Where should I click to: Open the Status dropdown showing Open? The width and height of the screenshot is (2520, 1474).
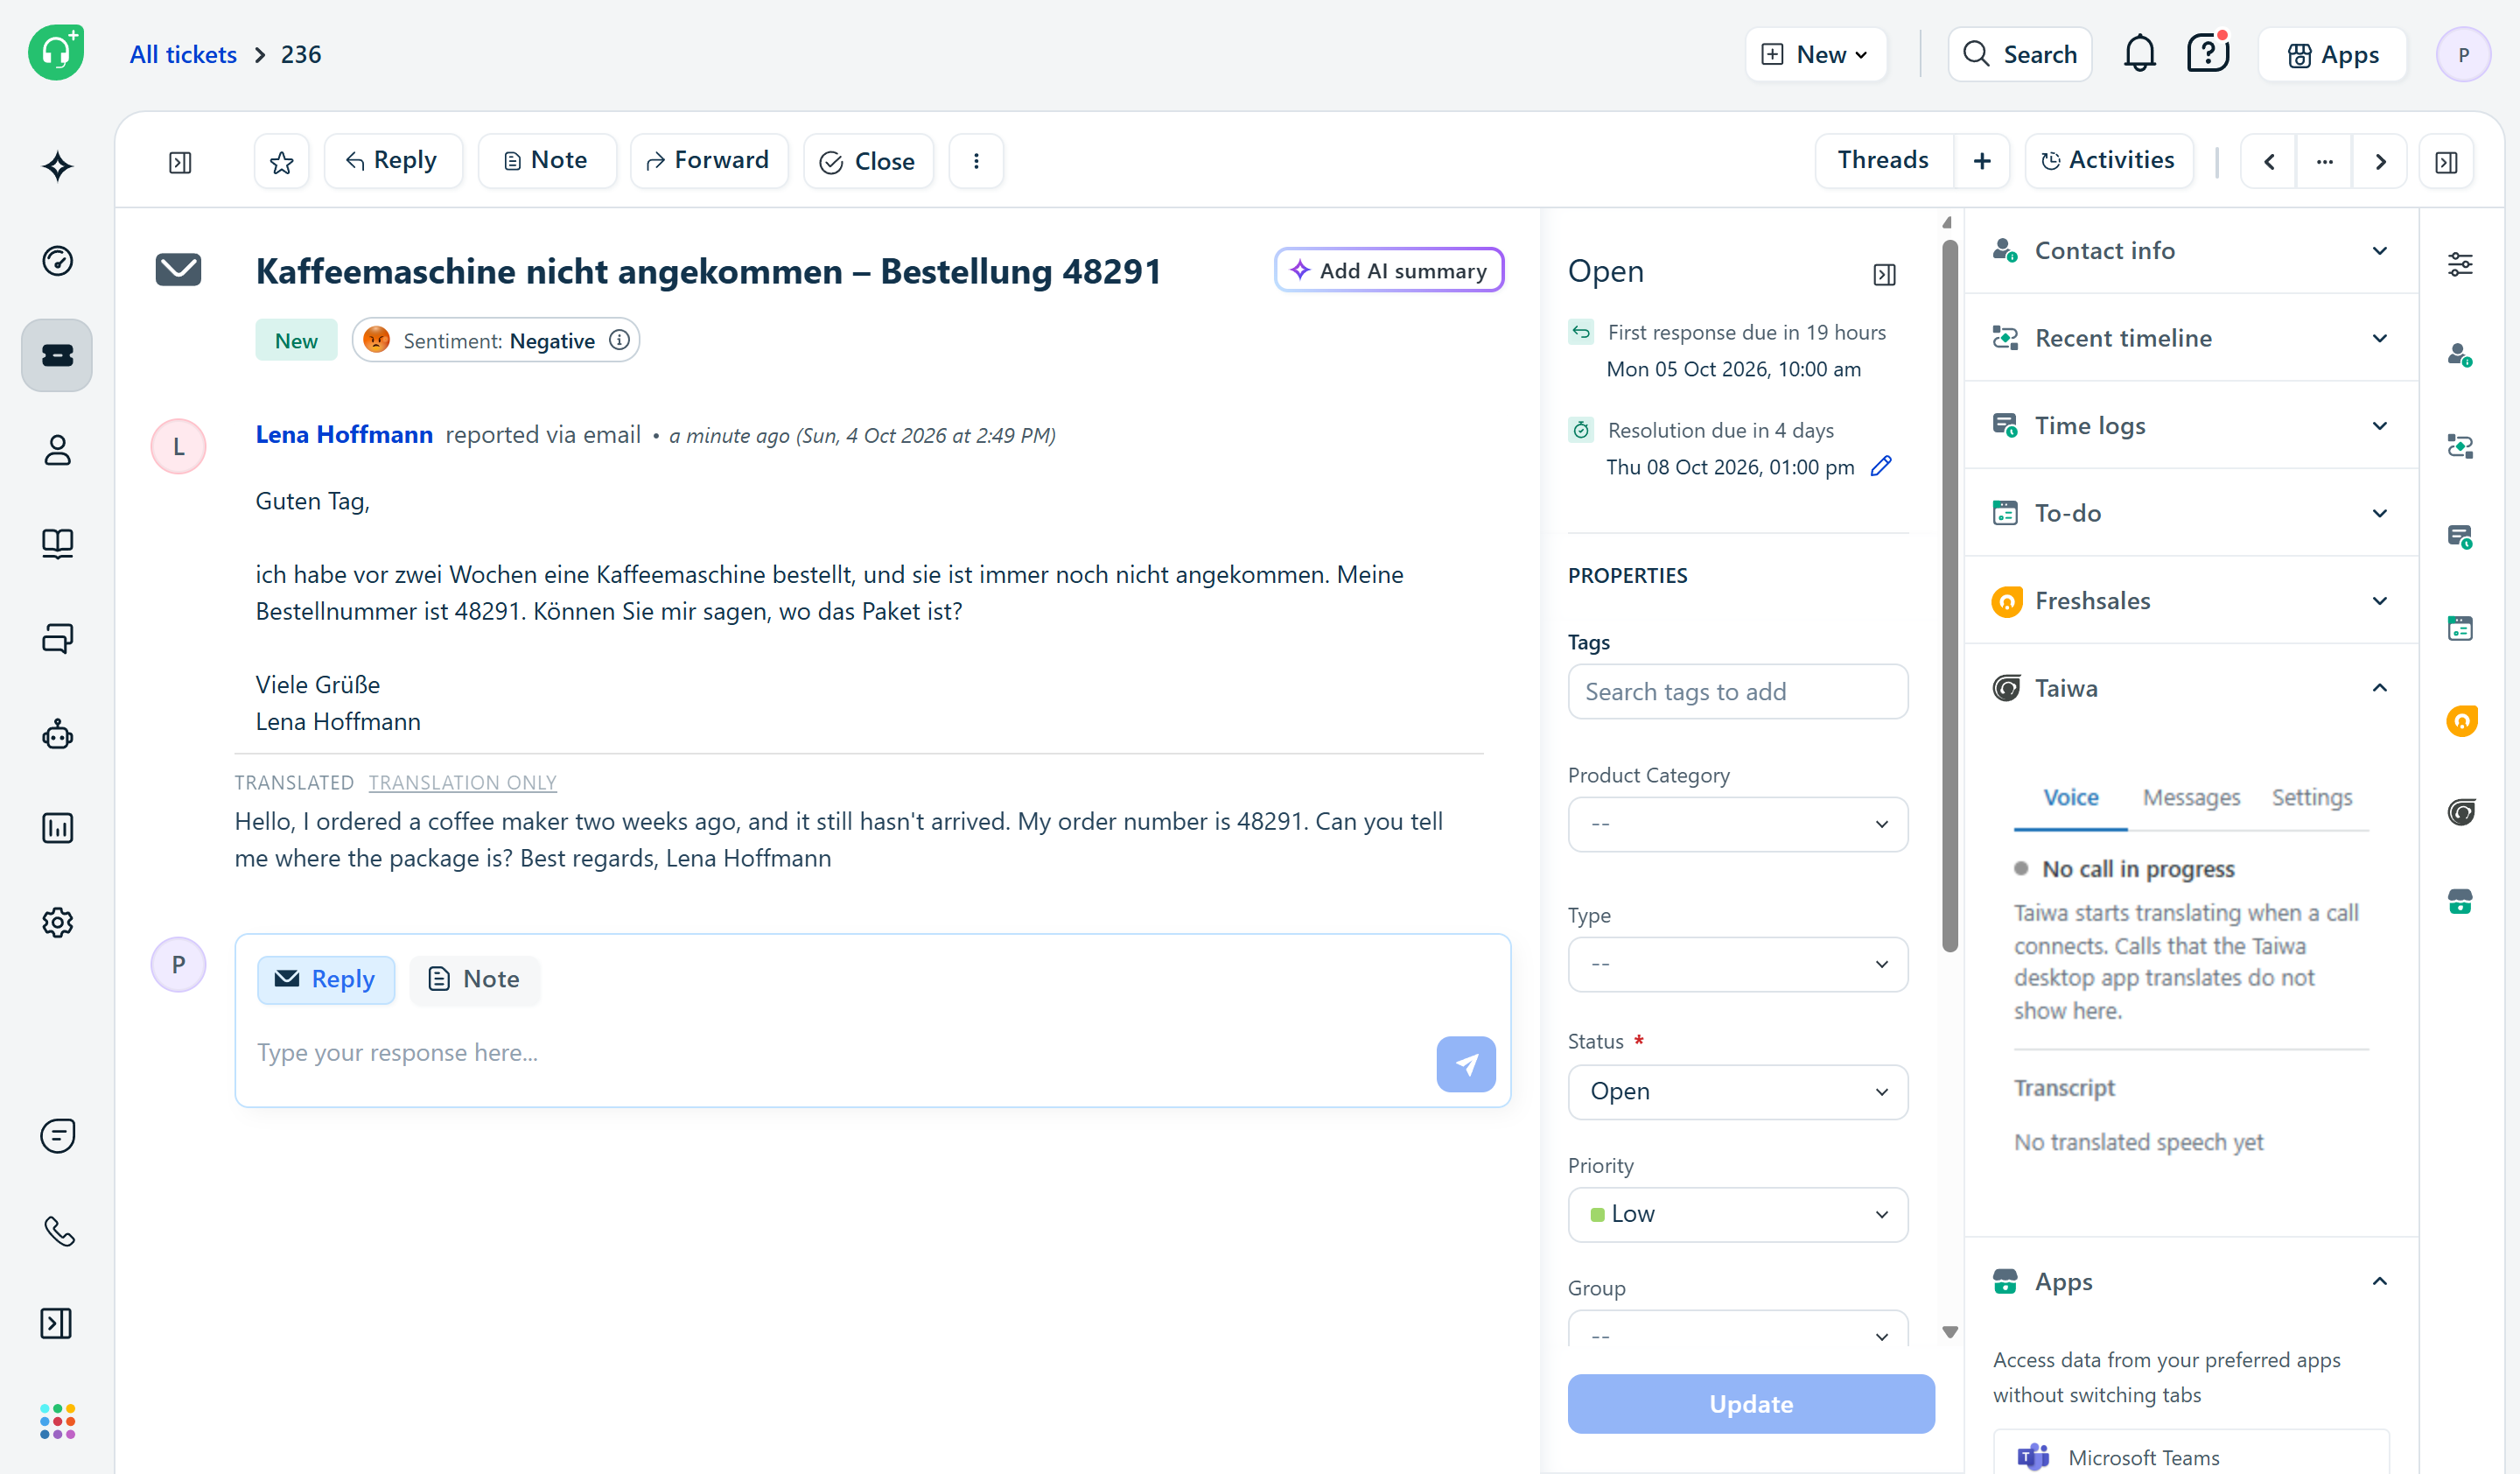[1737, 1091]
